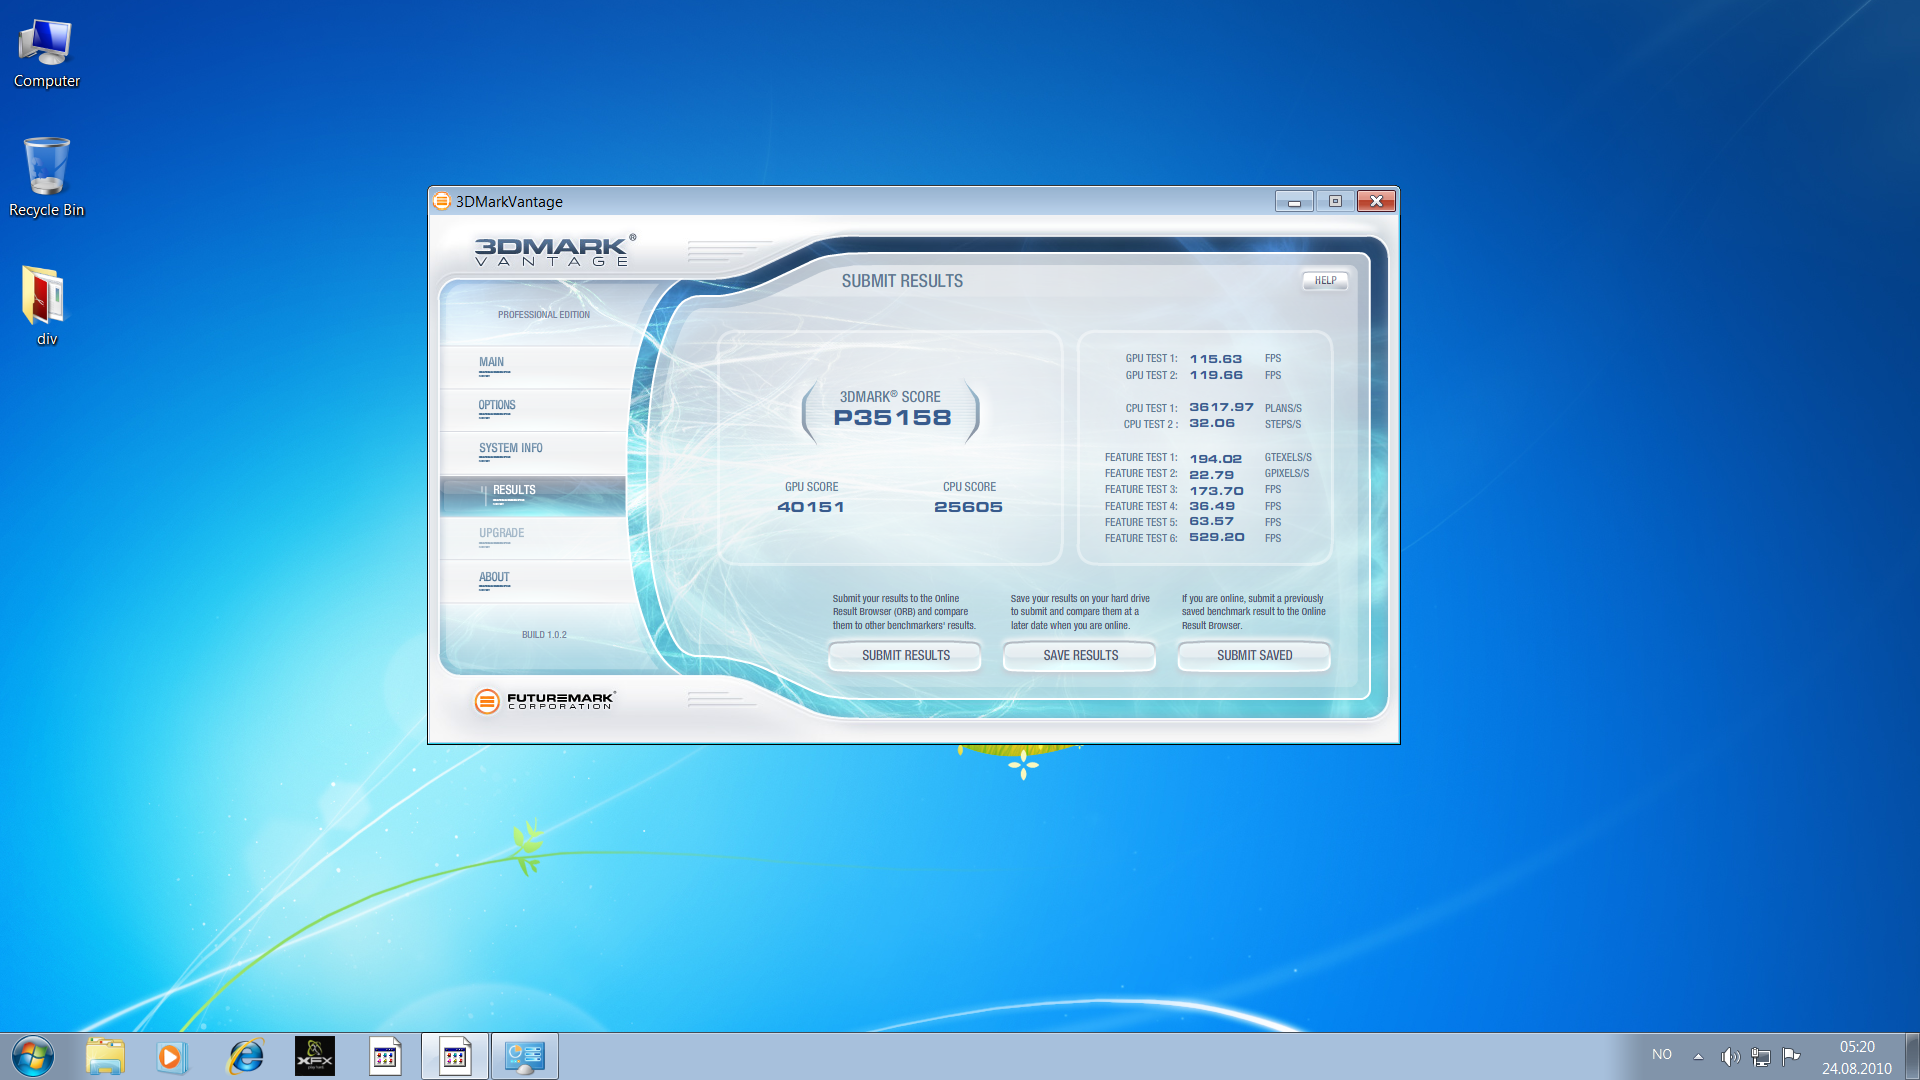Launch Windows Media Player from taskbar
This screenshot has width=1920, height=1080.
click(x=170, y=1056)
